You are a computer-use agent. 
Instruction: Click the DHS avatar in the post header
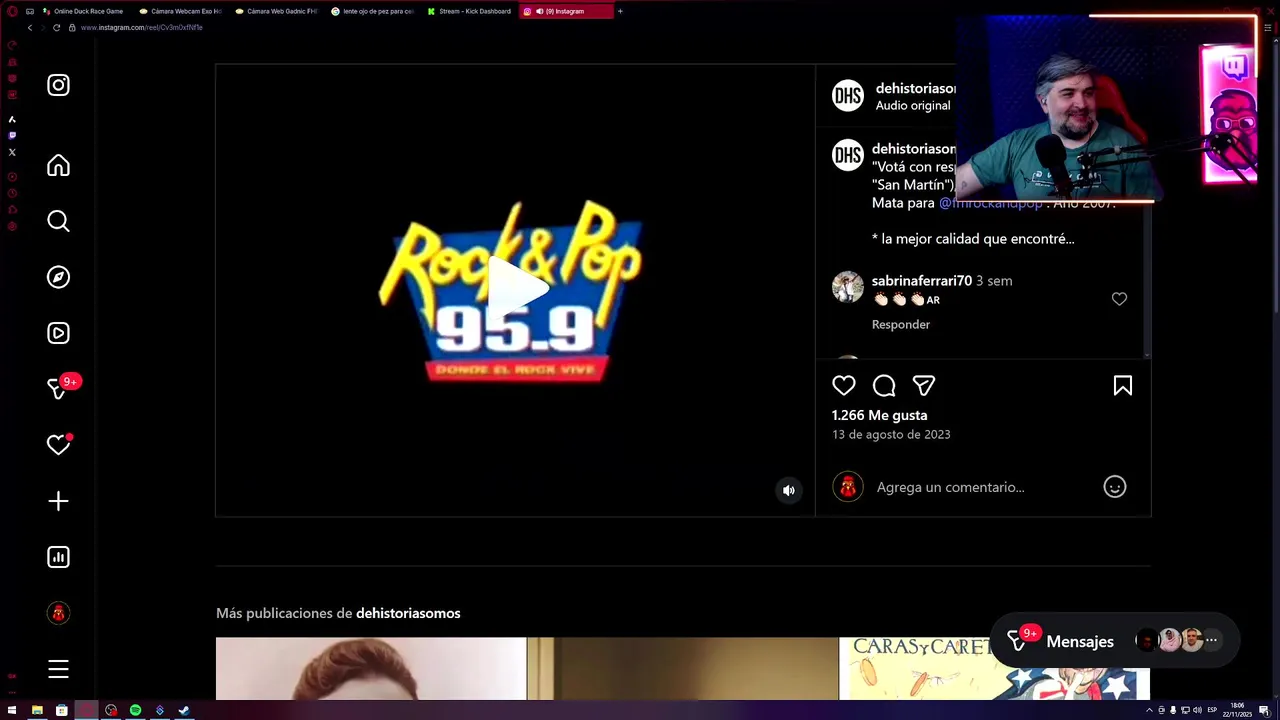848,95
